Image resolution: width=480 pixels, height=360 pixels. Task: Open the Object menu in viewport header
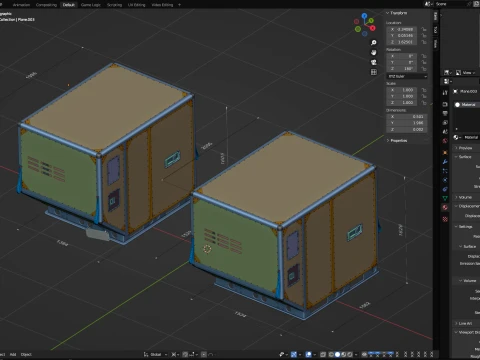pyautogui.click(x=26, y=354)
